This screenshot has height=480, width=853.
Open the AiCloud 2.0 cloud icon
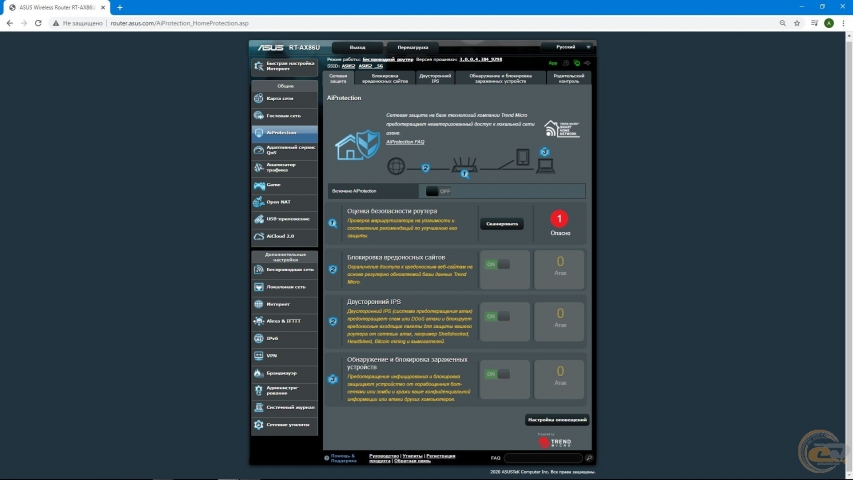click(258, 236)
